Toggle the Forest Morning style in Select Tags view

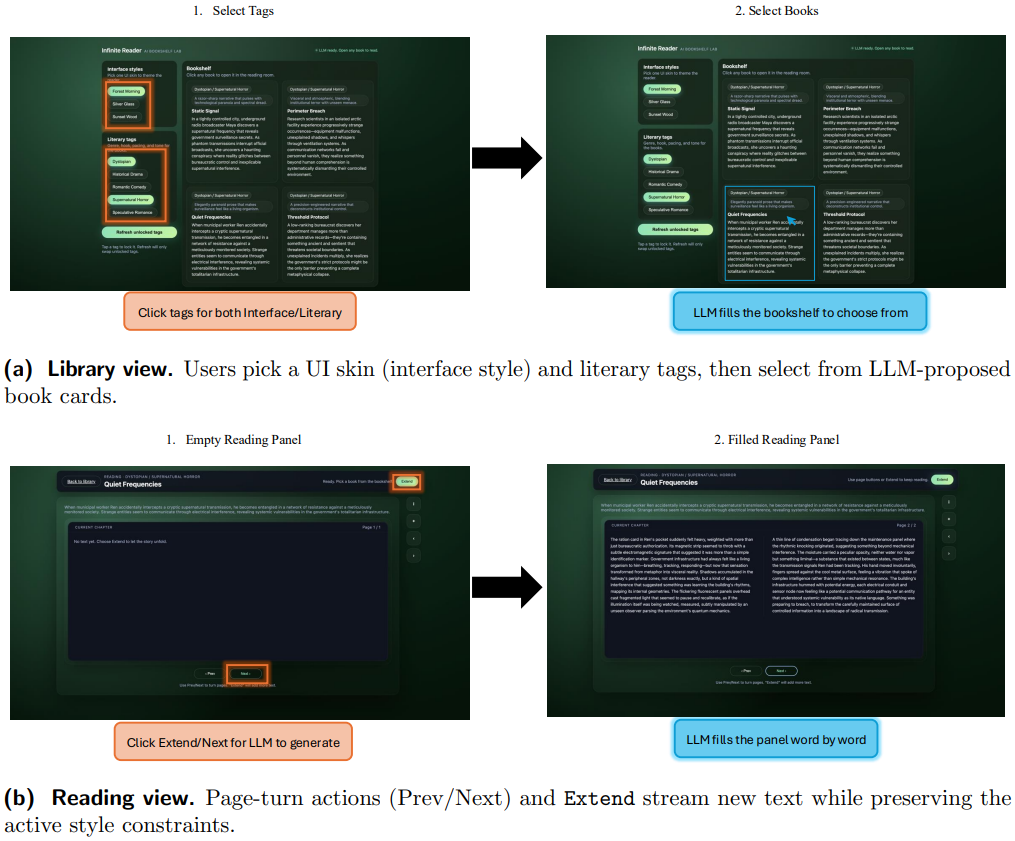[126, 91]
